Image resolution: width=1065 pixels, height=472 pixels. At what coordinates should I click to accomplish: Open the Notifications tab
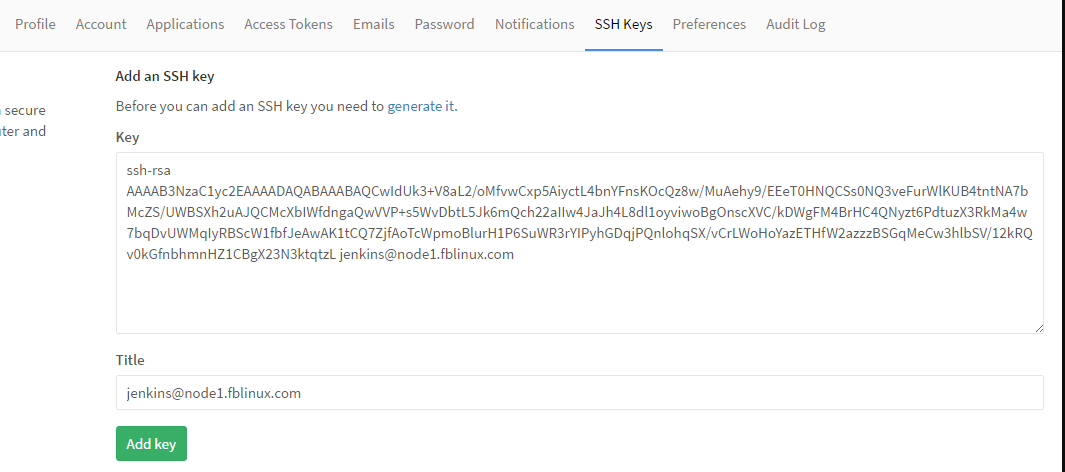pyautogui.click(x=534, y=24)
